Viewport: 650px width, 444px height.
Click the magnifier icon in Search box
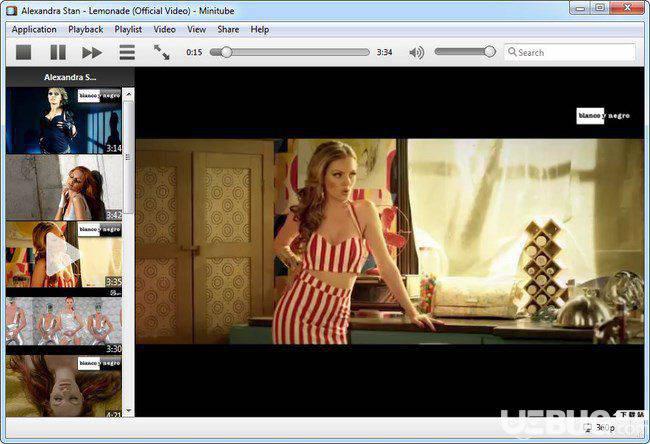(512, 52)
